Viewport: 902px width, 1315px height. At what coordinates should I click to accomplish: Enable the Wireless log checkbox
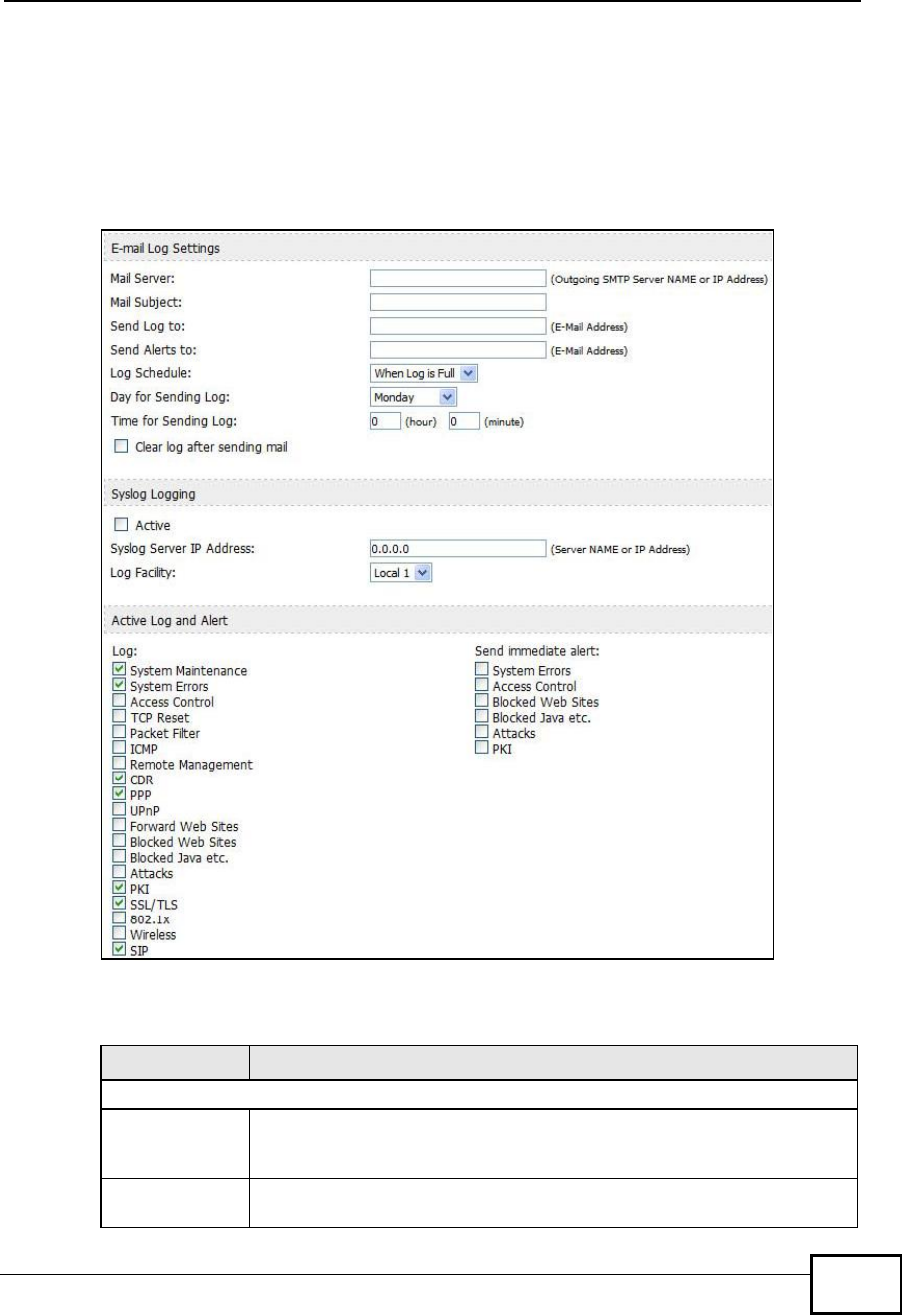120,934
